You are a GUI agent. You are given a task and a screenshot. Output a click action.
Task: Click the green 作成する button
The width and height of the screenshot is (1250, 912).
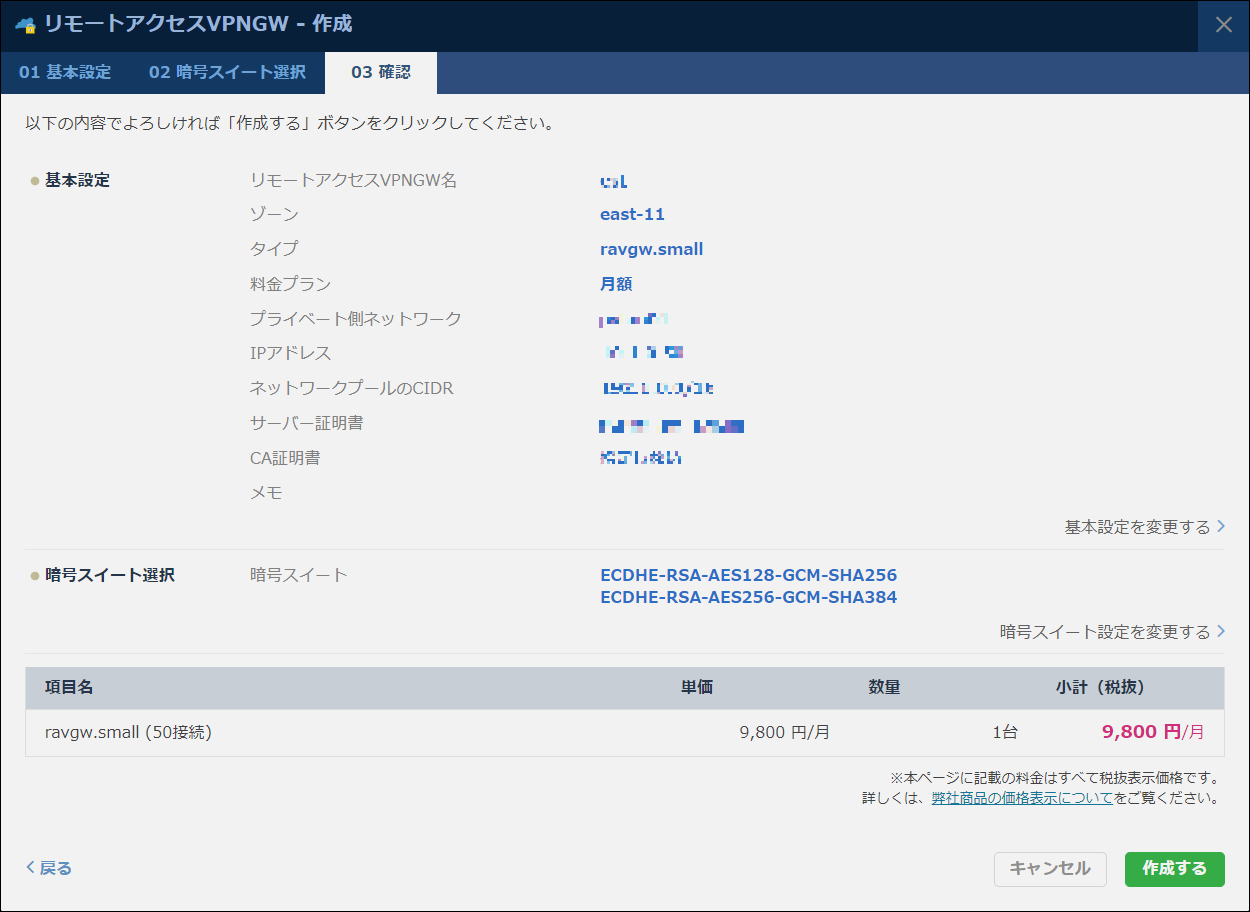(x=1174, y=869)
